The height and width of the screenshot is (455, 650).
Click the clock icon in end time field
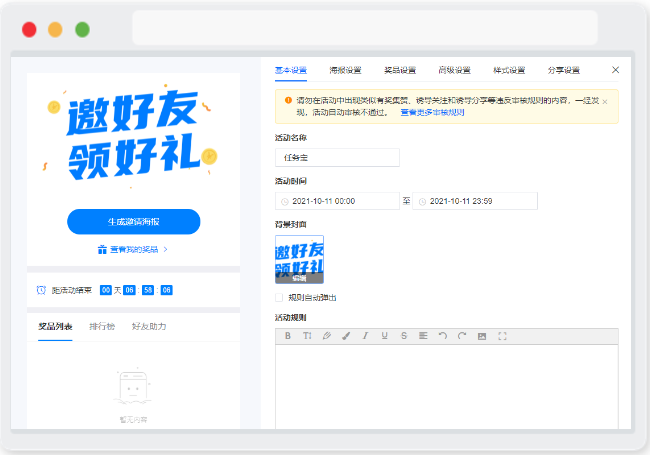(422, 202)
